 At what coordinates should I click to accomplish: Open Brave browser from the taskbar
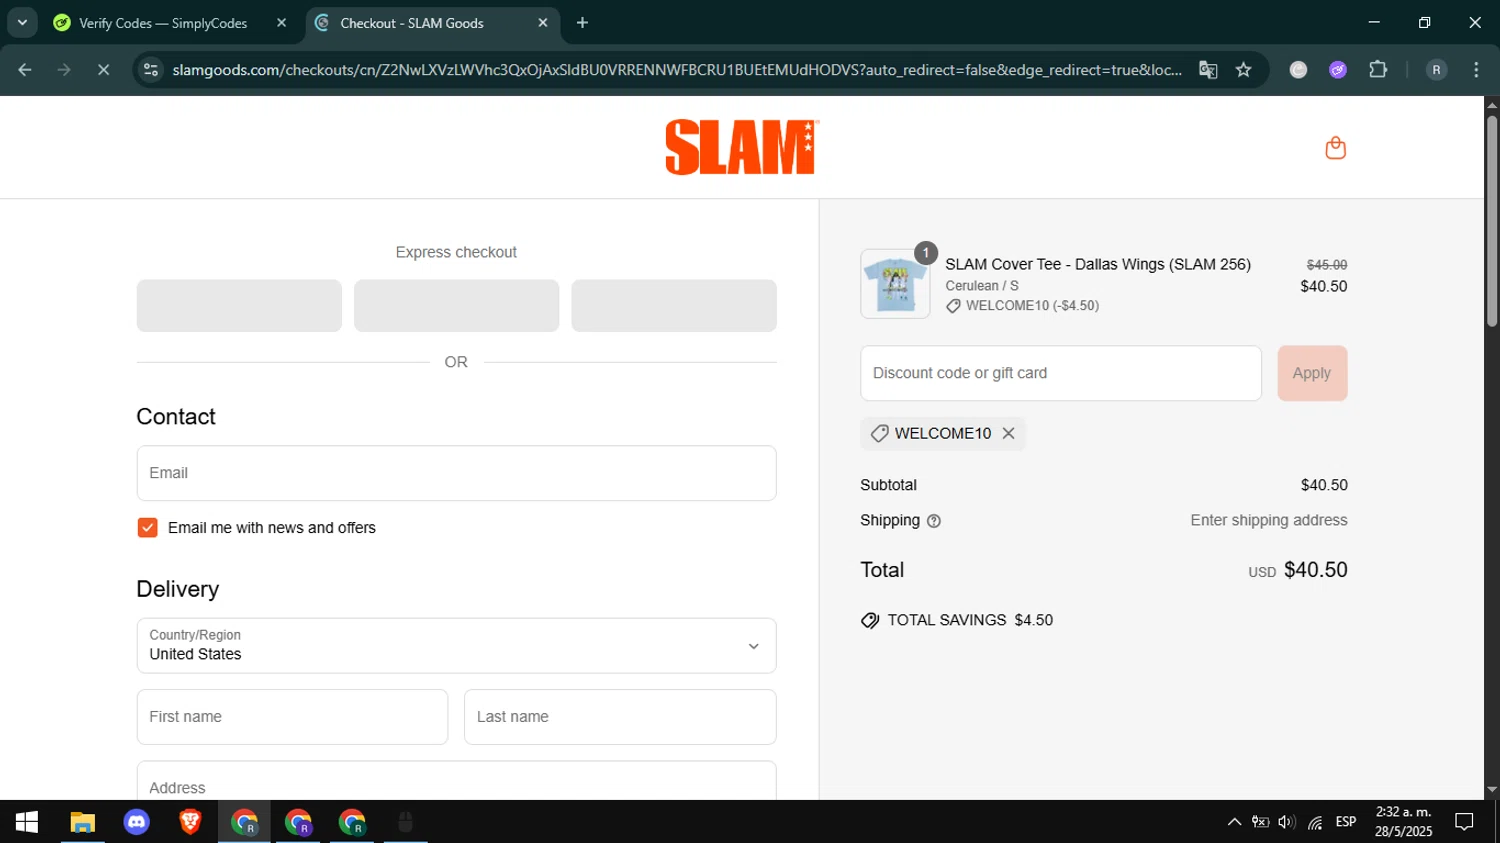click(x=190, y=822)
